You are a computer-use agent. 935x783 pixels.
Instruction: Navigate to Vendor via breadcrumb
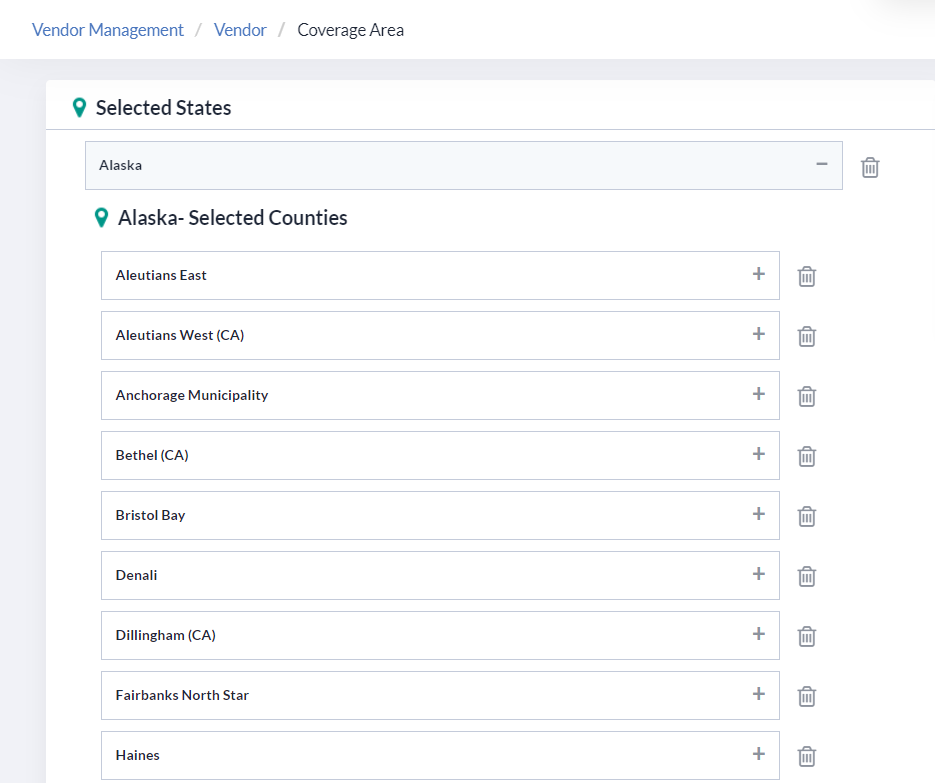pos(240,29)
